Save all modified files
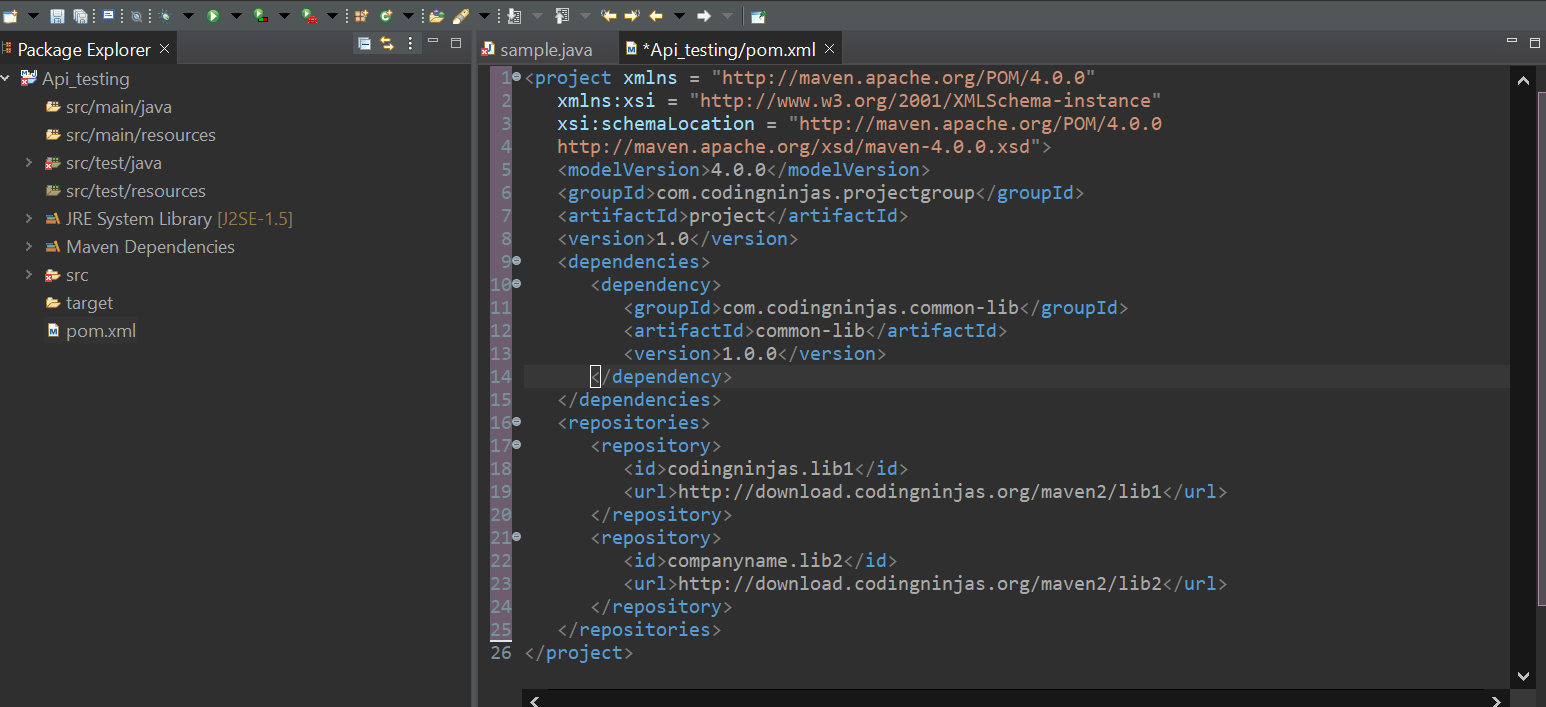This screenshot has width=1546, height=707. coord(78,15)
